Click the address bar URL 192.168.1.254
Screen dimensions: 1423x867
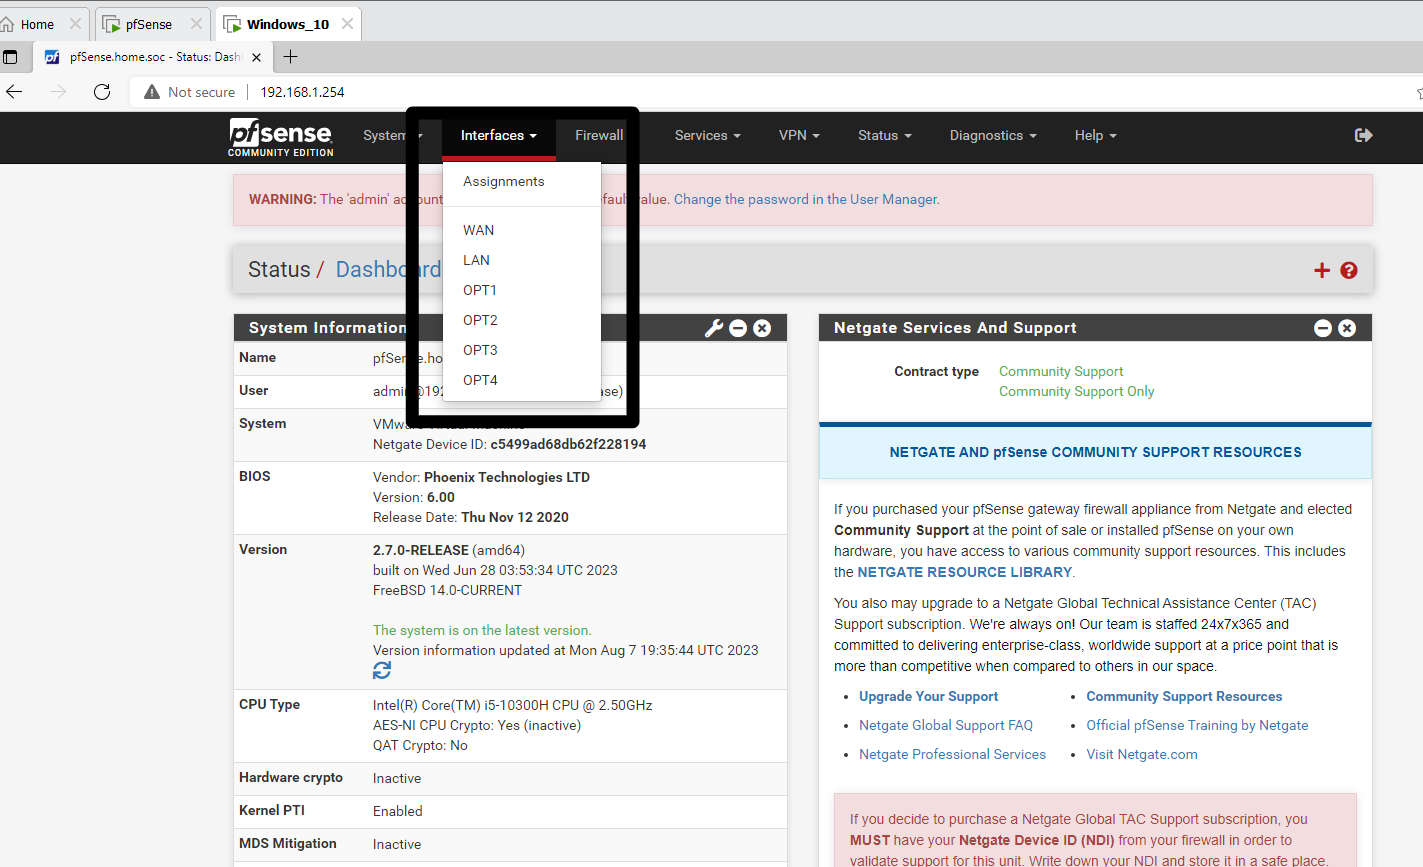point(302,92)
